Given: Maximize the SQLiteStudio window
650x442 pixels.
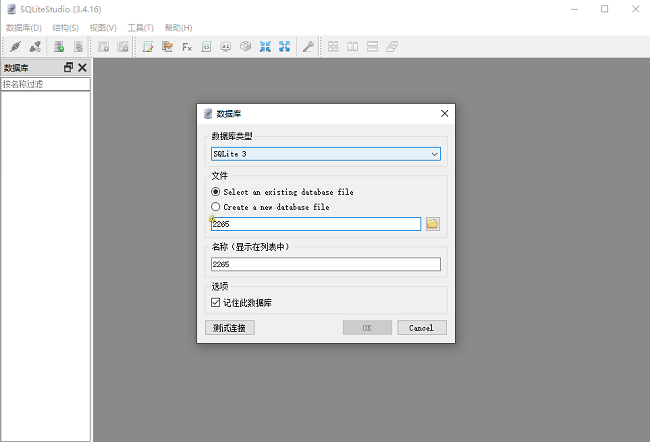Looking at the screenshot, I should point(605,9).
